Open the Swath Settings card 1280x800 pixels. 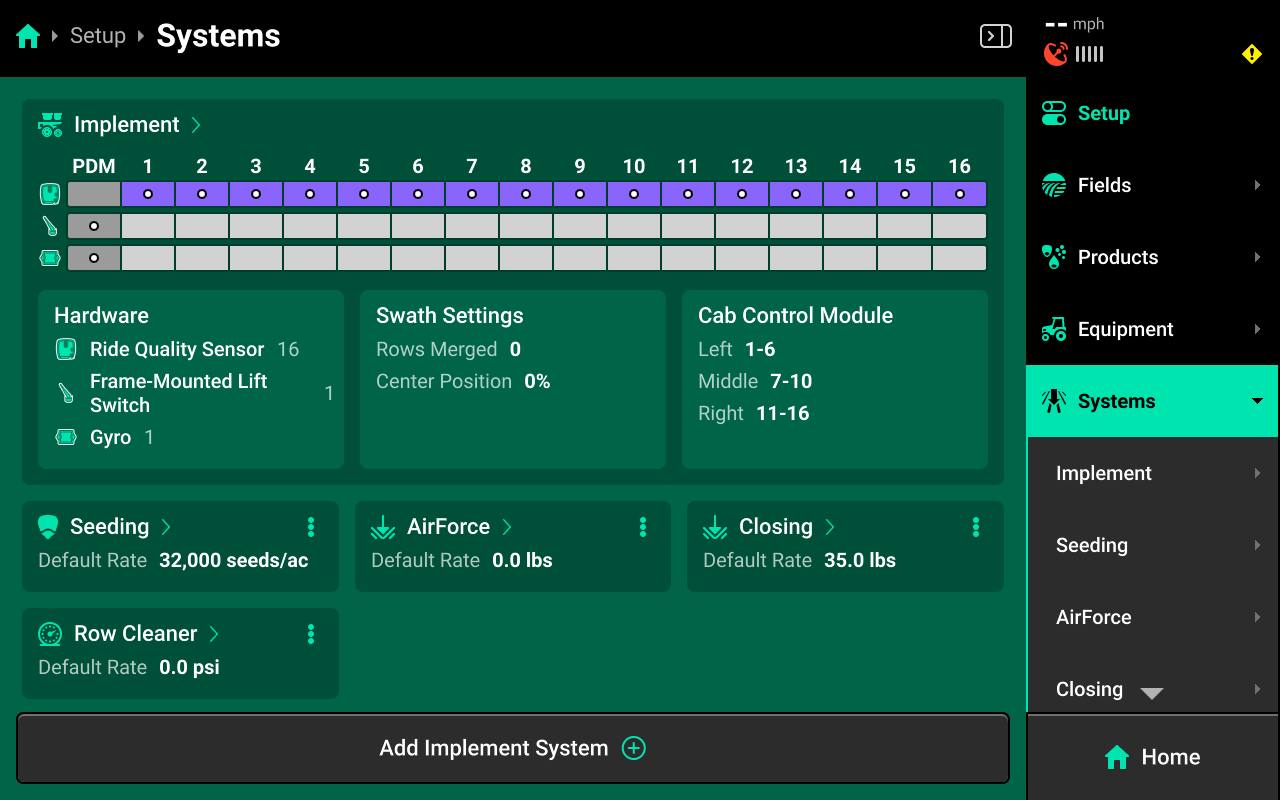tap(512, 379)
